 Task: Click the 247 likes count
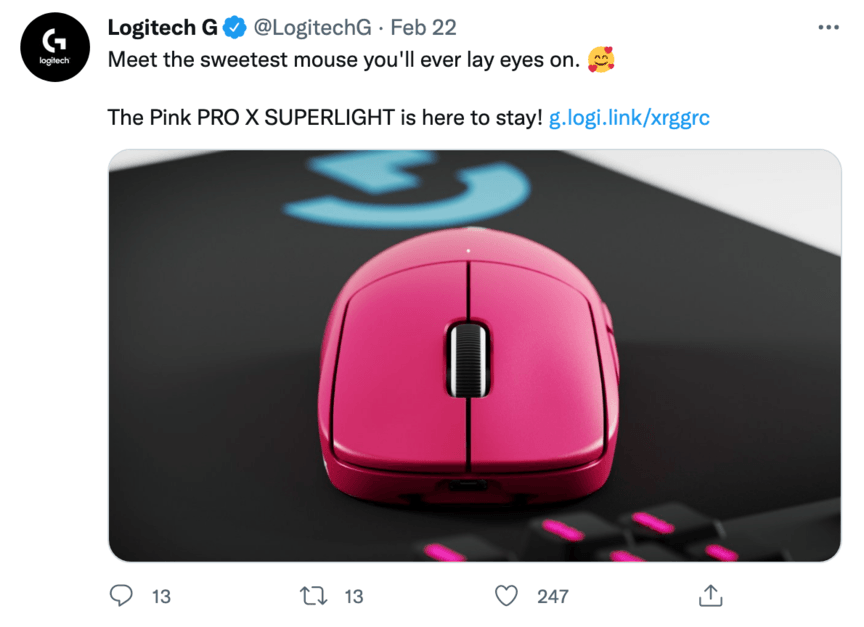click(x=552, y=596)
